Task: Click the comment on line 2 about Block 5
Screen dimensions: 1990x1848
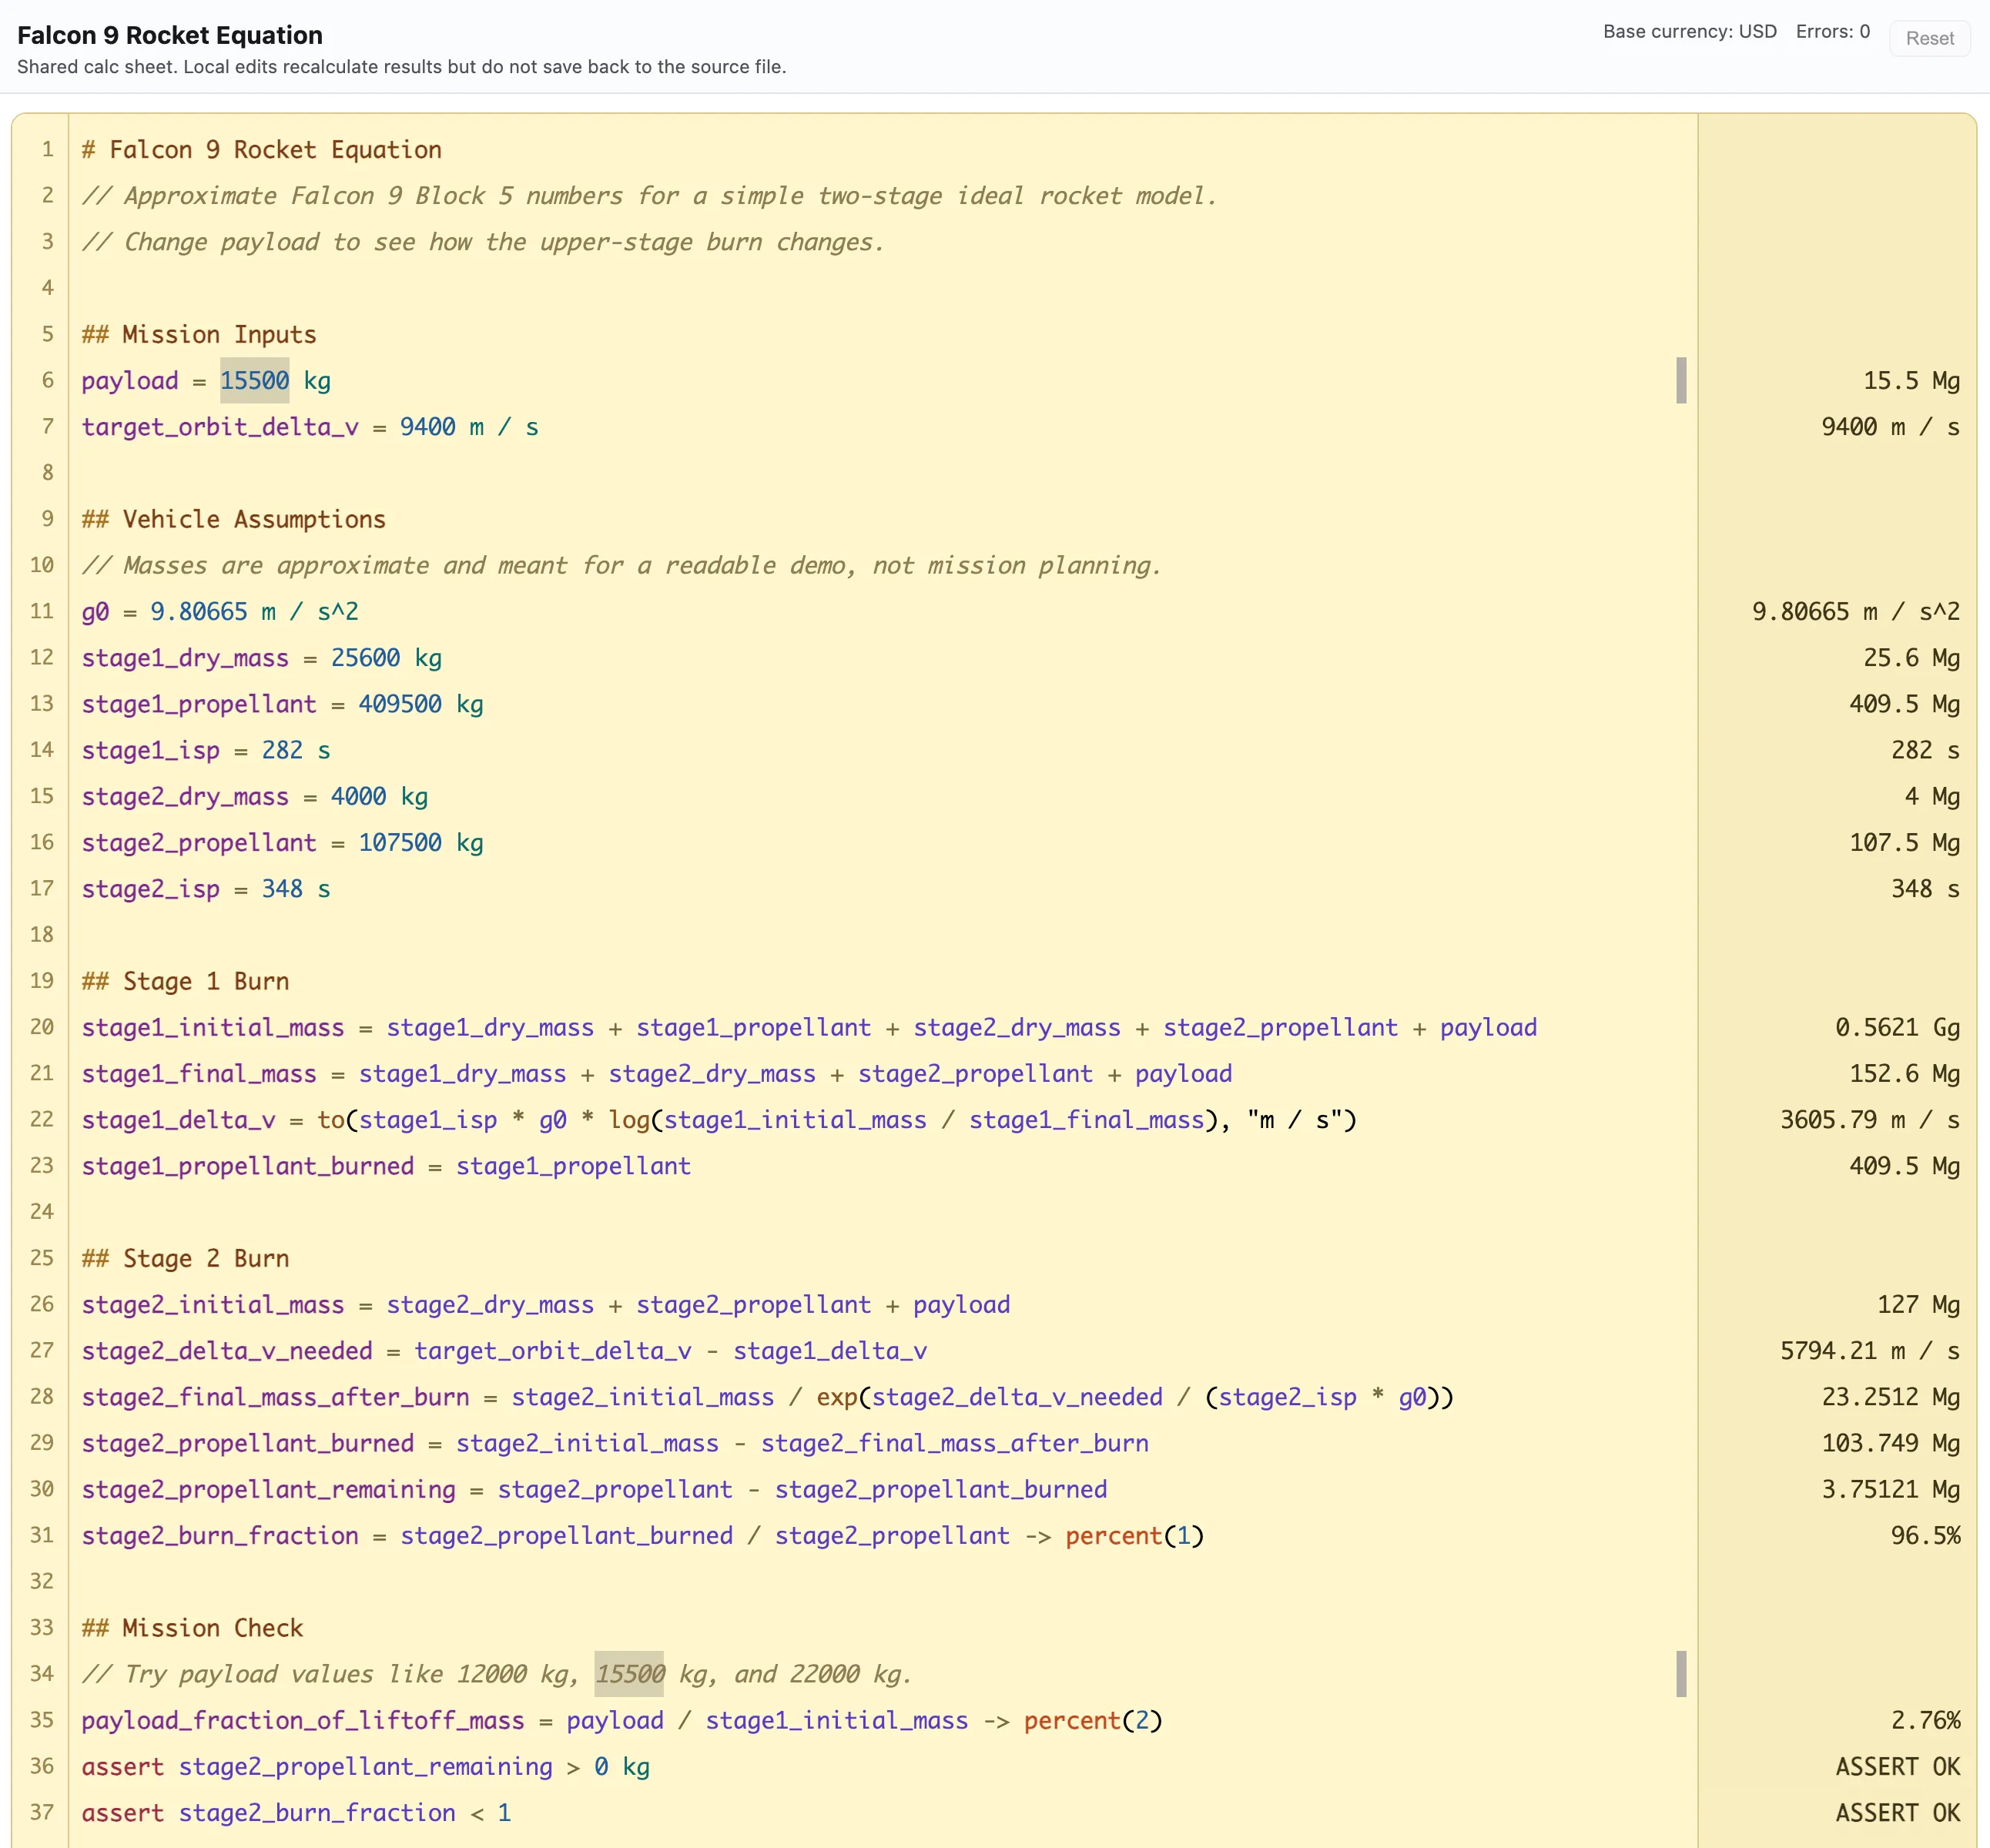Action: [650, 196]
